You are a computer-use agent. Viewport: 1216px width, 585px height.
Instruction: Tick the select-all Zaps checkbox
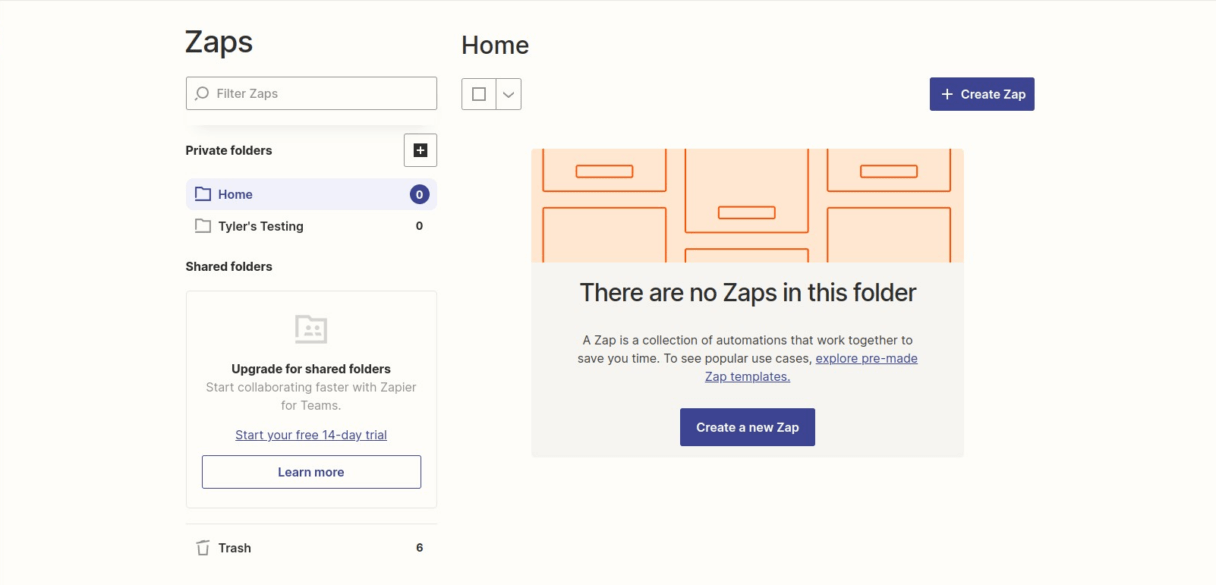[479, 94]
